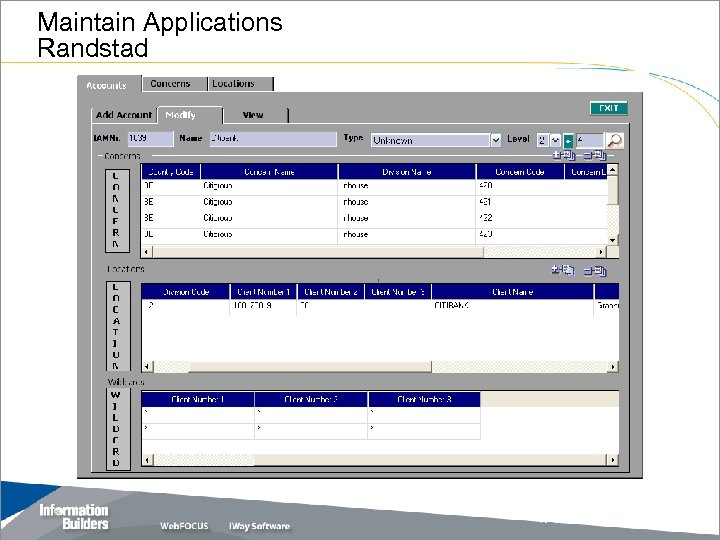The image size is (720, 540).
Task: Open the second Level dropdown arrow
Action: click(x=568, y=141)
